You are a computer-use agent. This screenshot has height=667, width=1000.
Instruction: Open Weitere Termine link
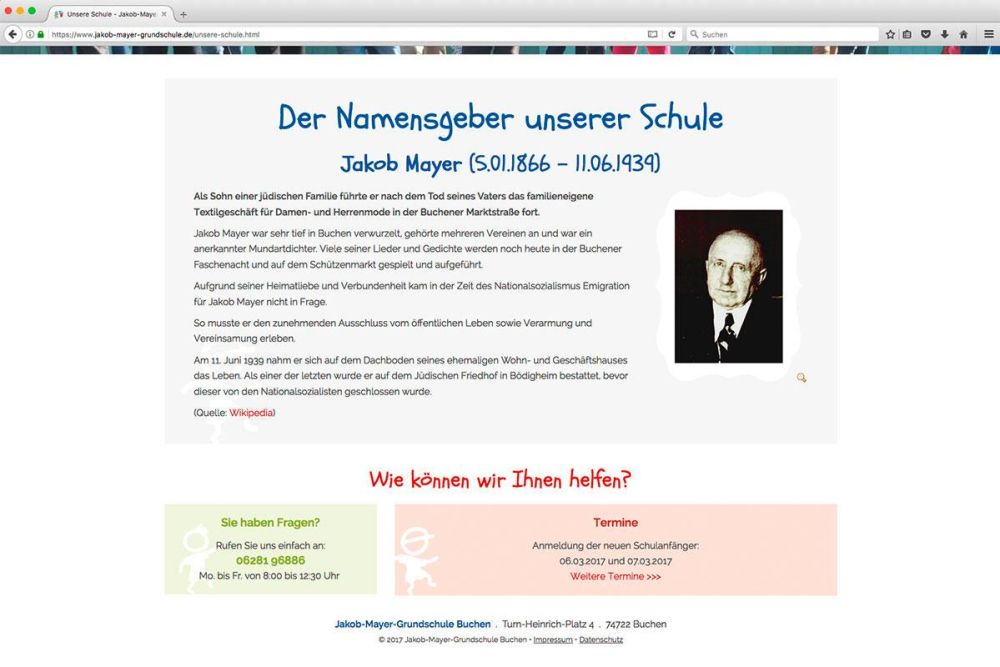tap(615, 575)
